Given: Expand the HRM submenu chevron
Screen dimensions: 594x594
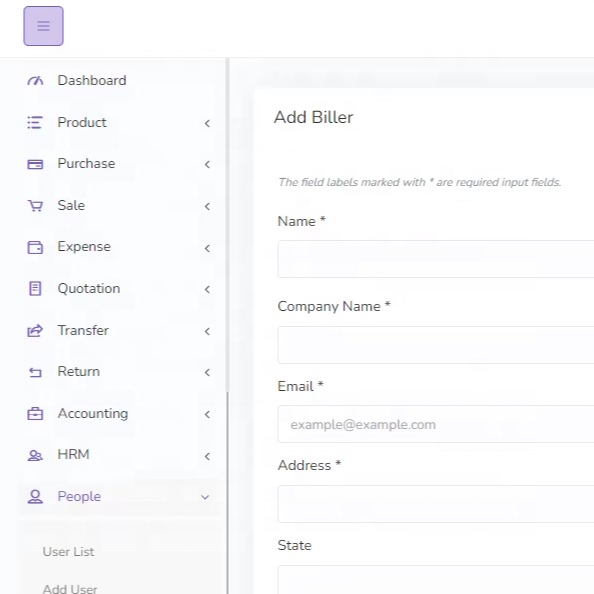Looking at the screenshot, I should [x=207, y=456].
